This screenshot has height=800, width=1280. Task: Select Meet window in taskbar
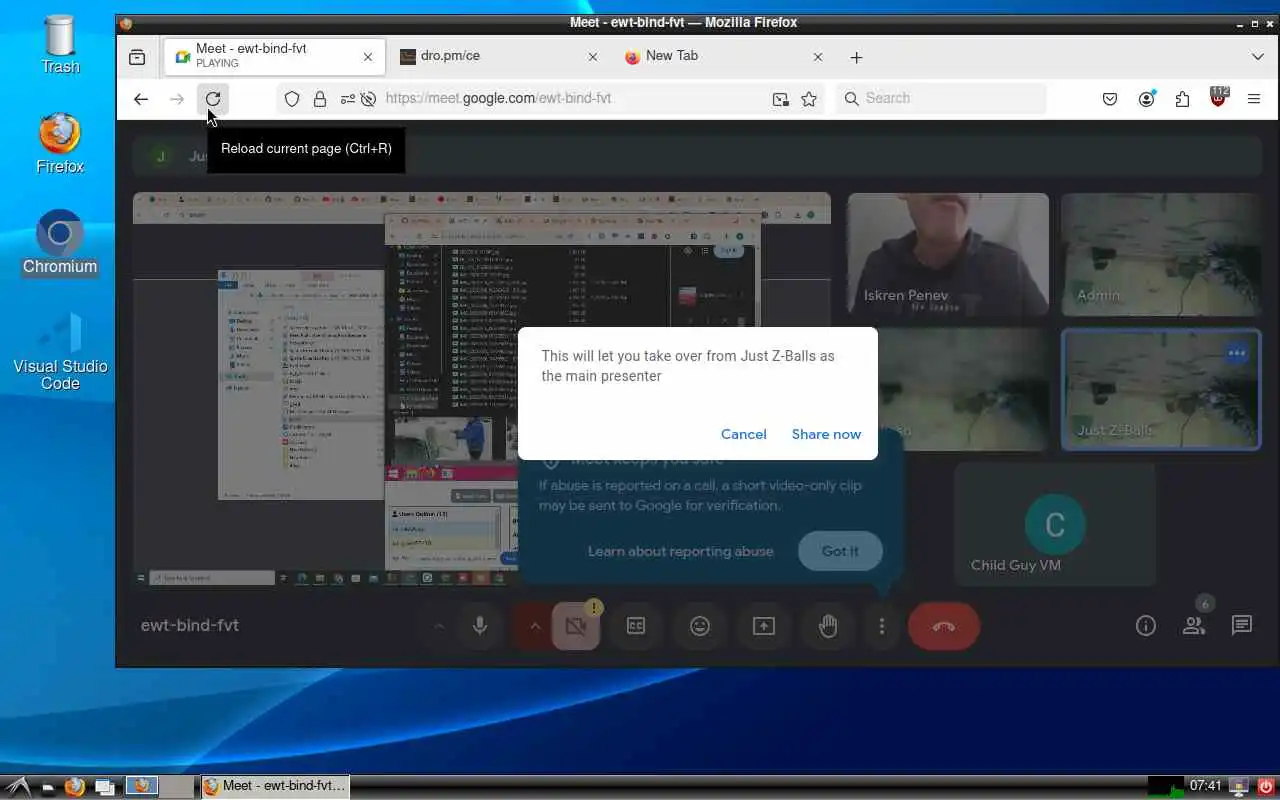pyautogui.click(x=275, y=786)
